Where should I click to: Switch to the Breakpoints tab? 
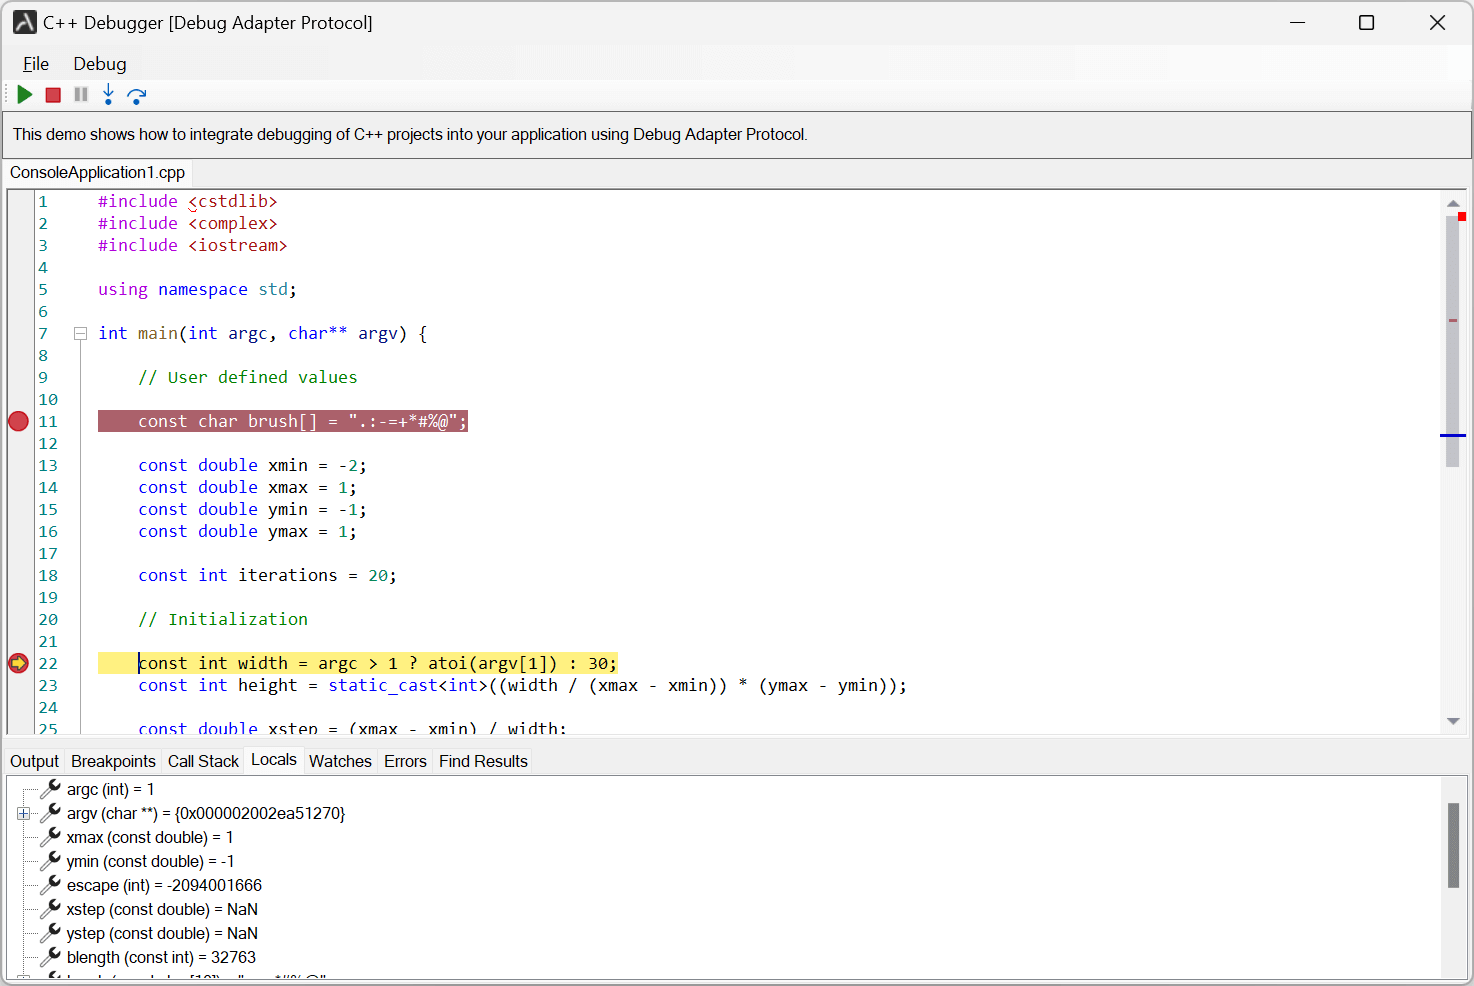(x=113, y=762)
